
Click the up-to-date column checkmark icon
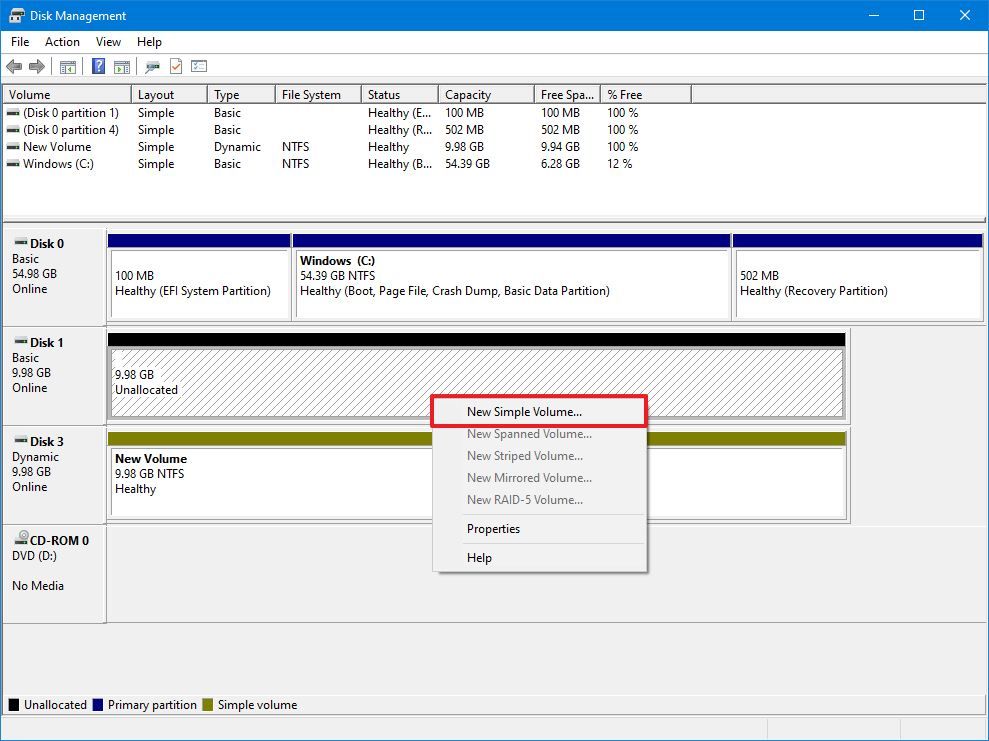click(x=175, y=66)
